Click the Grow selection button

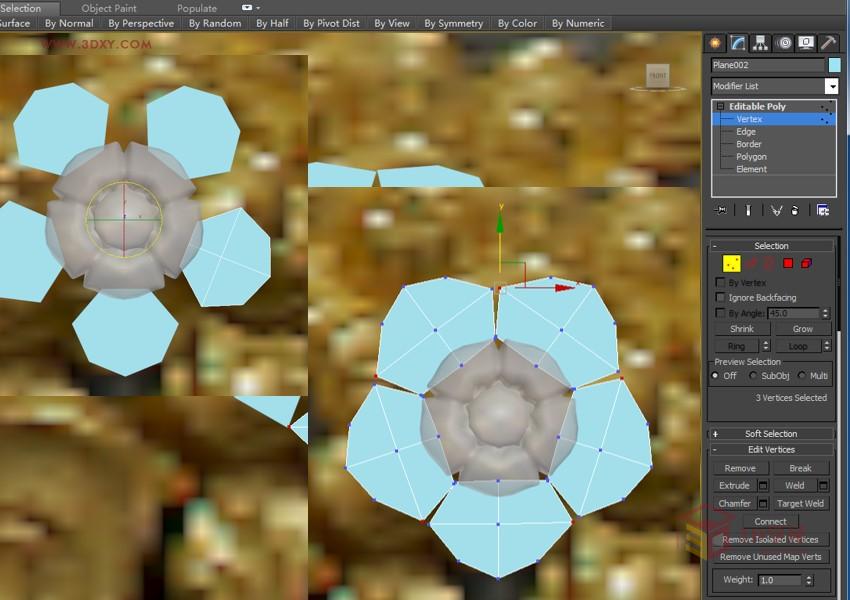coord(800,328)
